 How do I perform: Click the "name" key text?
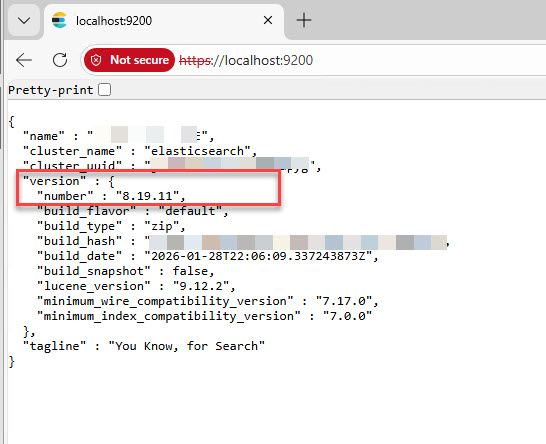(x=44, y=136)
